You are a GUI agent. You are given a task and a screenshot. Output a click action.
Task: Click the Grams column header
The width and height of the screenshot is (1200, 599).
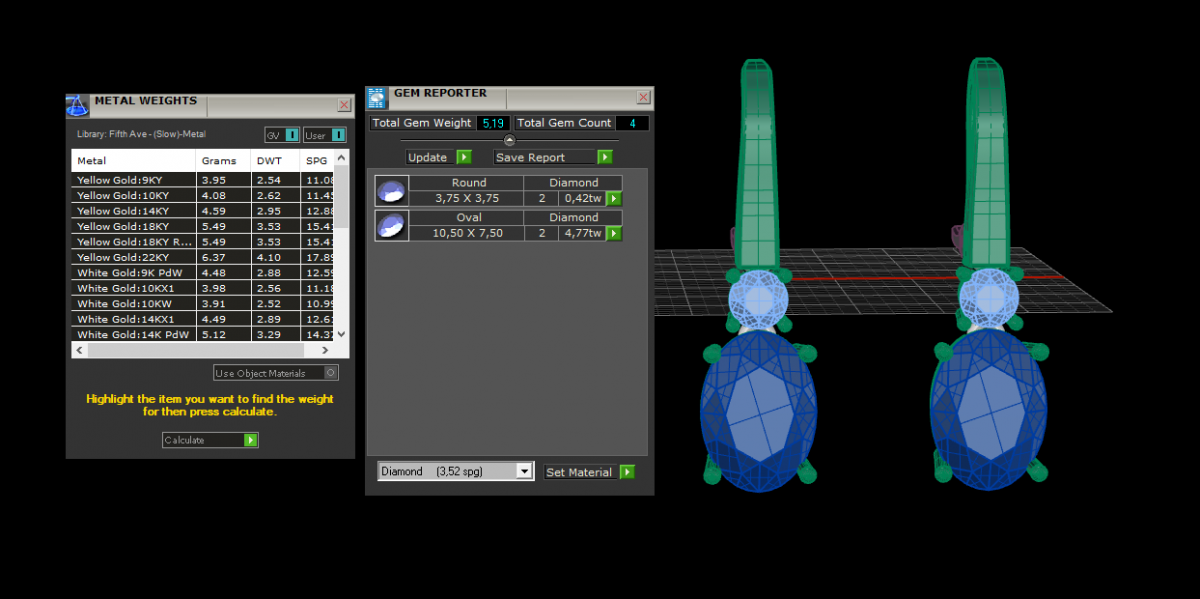223,161
